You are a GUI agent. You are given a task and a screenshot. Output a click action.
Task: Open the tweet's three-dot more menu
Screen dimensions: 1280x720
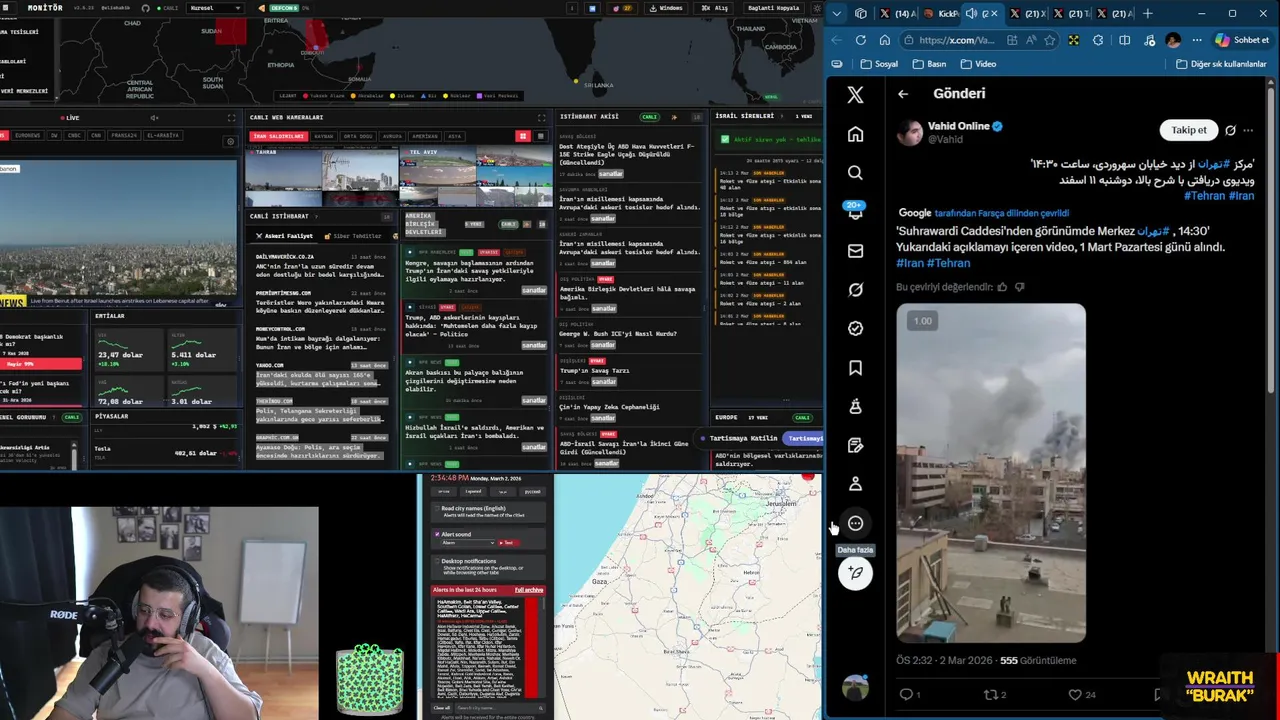click(x=1248, y=130)
